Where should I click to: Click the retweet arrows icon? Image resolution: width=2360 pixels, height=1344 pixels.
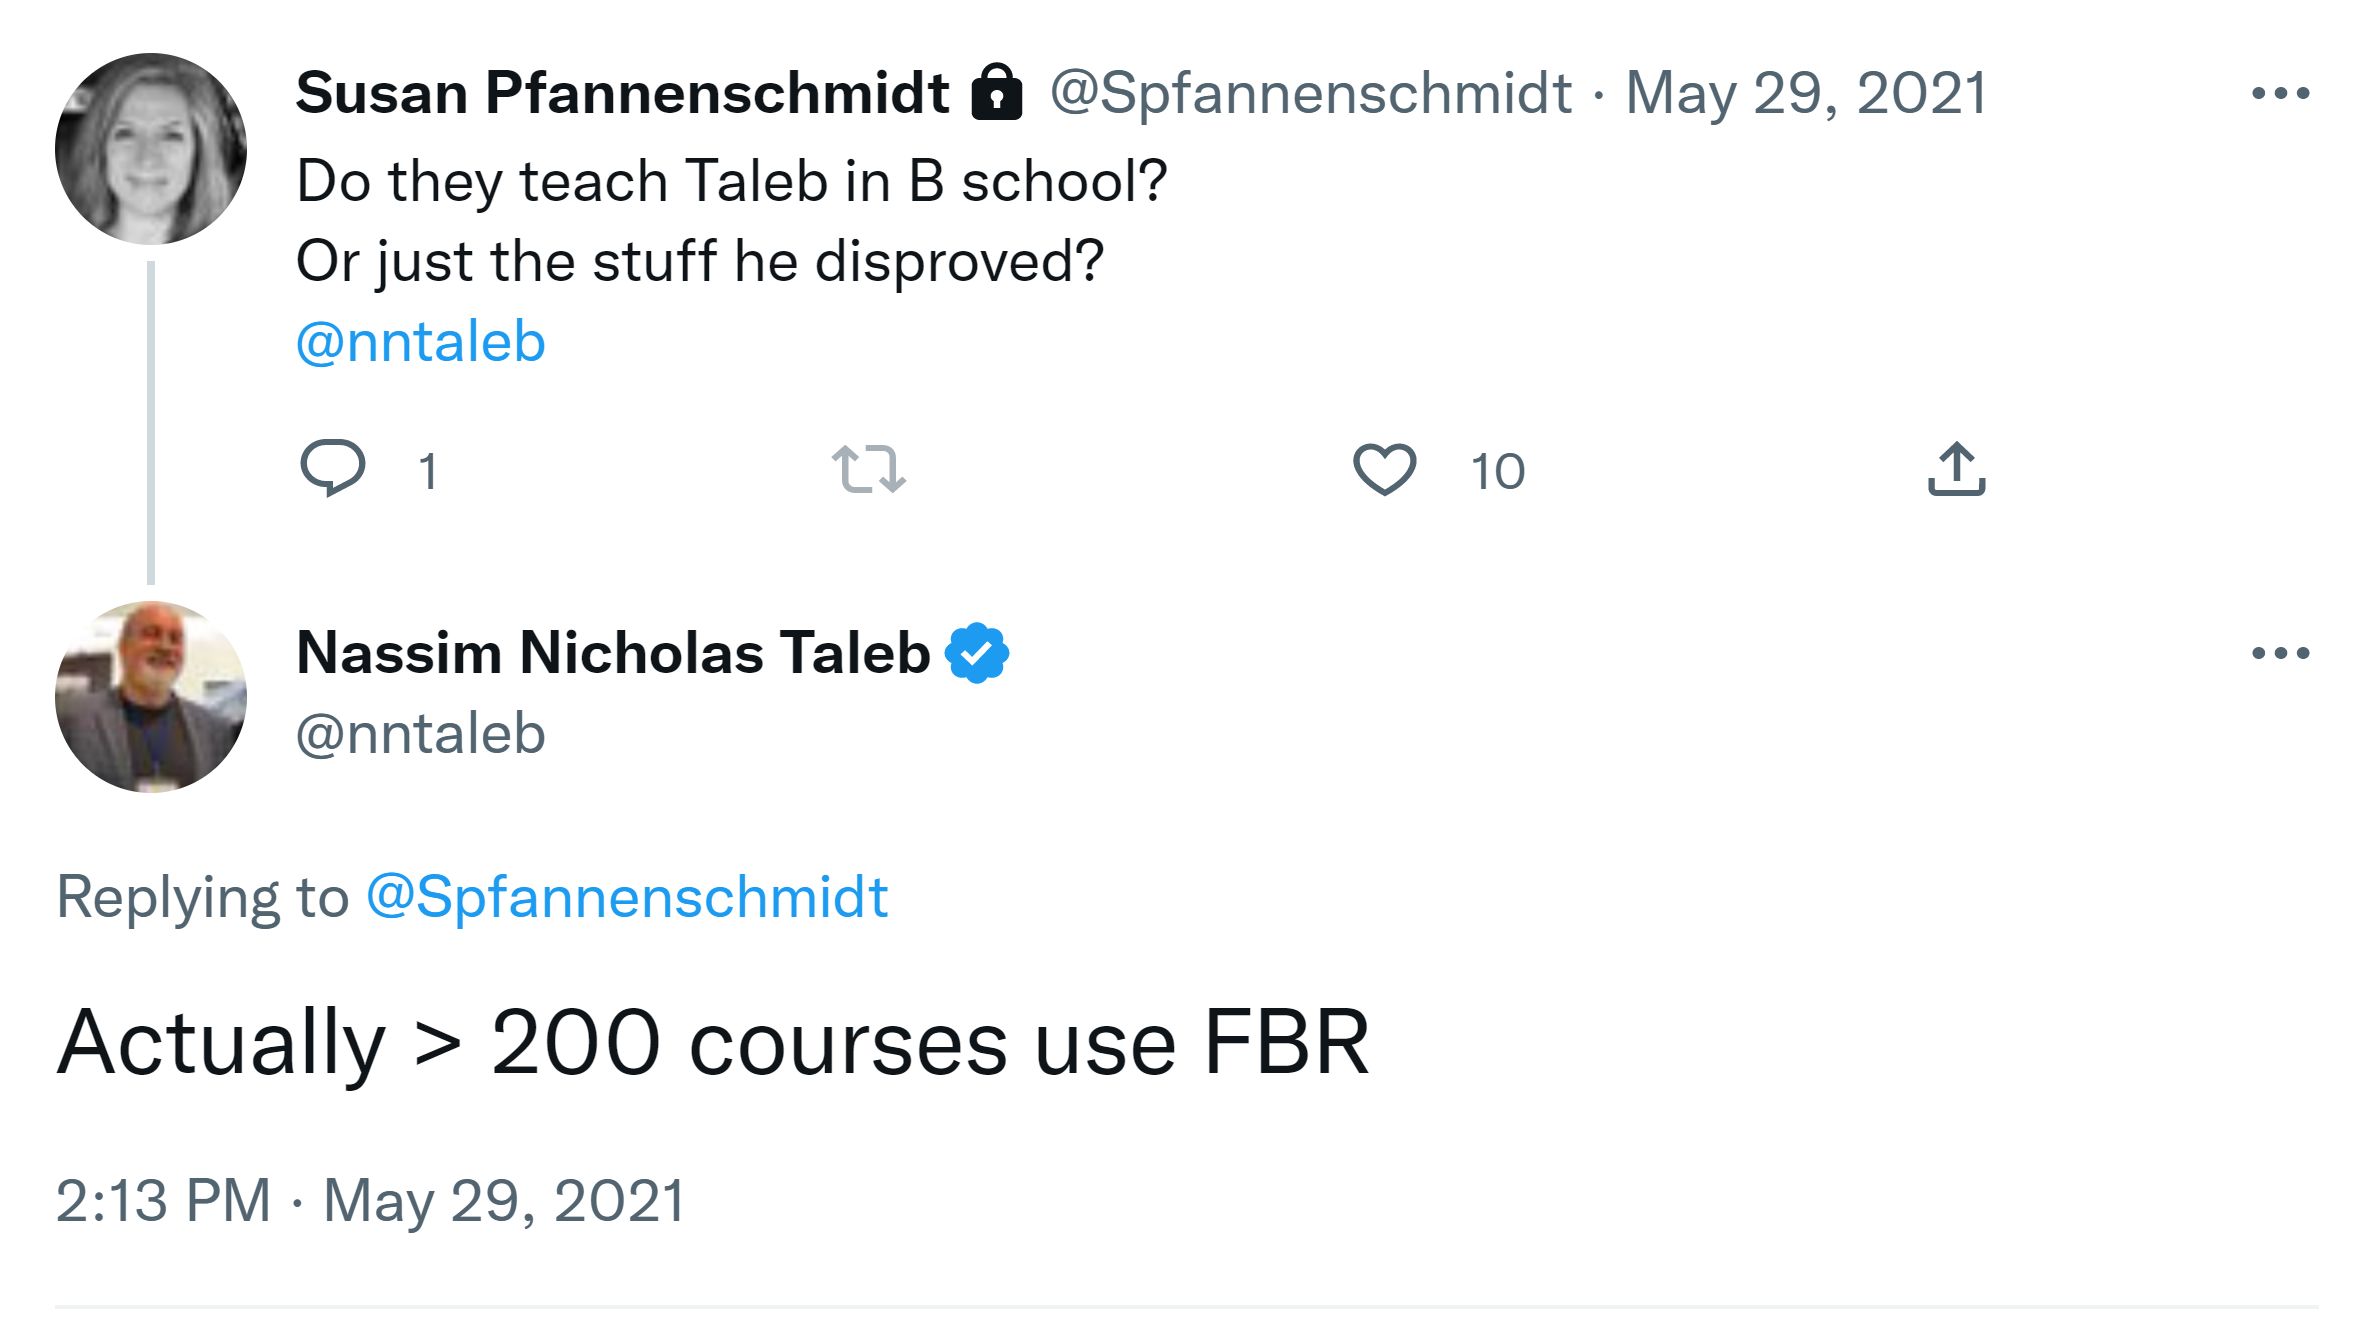point(868,469)
